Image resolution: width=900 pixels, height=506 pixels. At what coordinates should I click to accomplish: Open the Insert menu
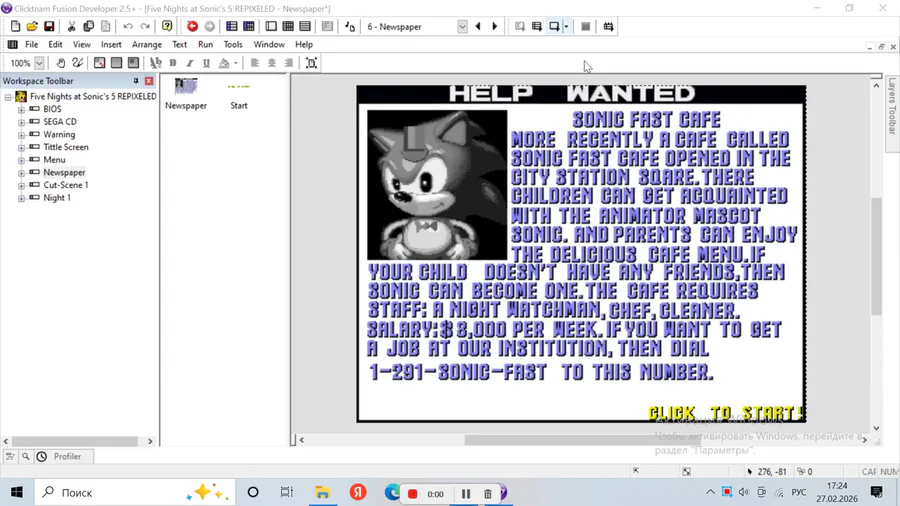[111, 44]
